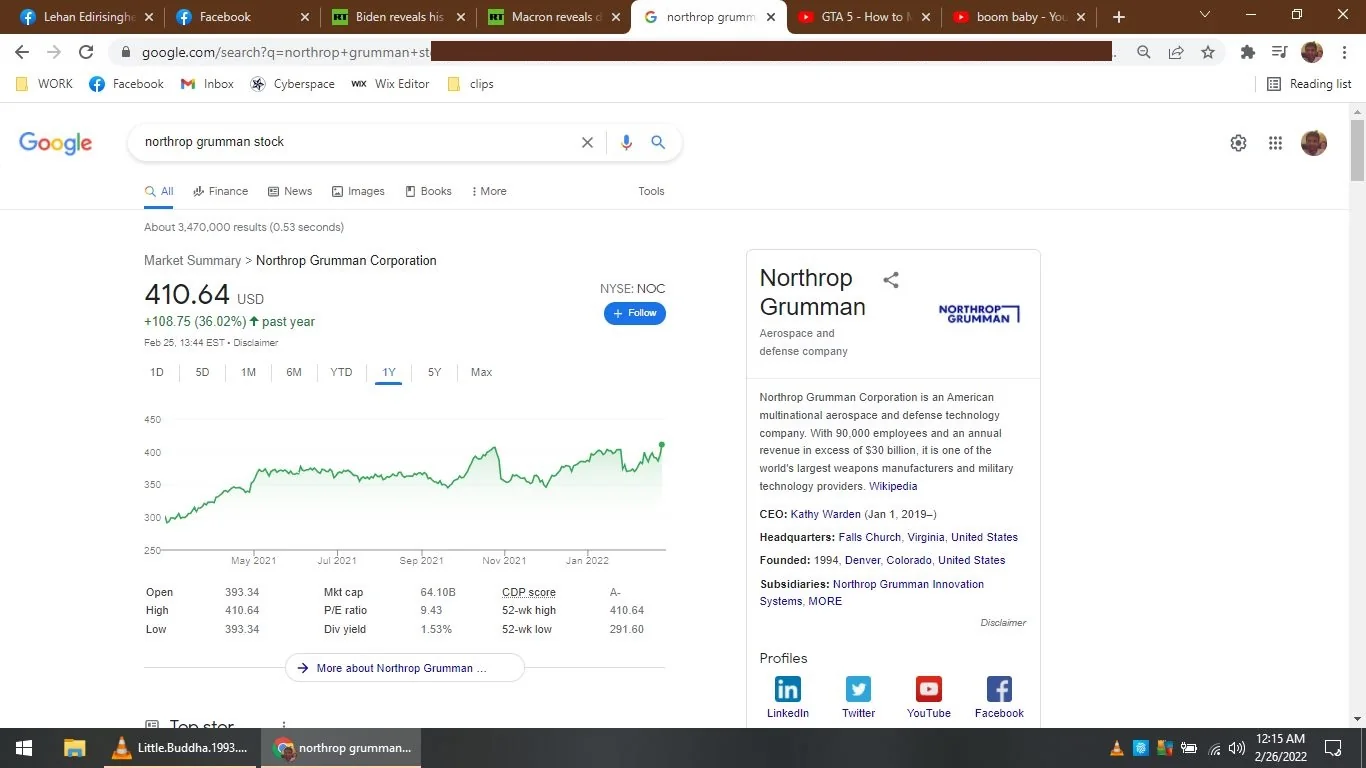Screen dimensions: 1366x768
Task: Open the CDP score label link
Action: click(x=528, y=592)
